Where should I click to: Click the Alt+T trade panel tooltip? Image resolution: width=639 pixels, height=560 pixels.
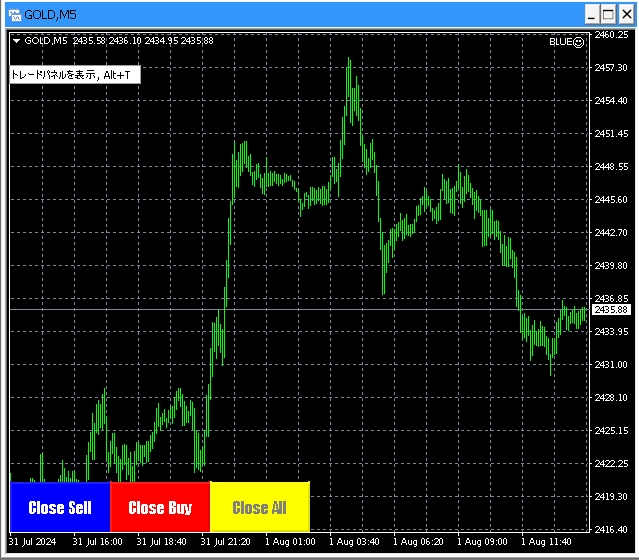[71, 75]
